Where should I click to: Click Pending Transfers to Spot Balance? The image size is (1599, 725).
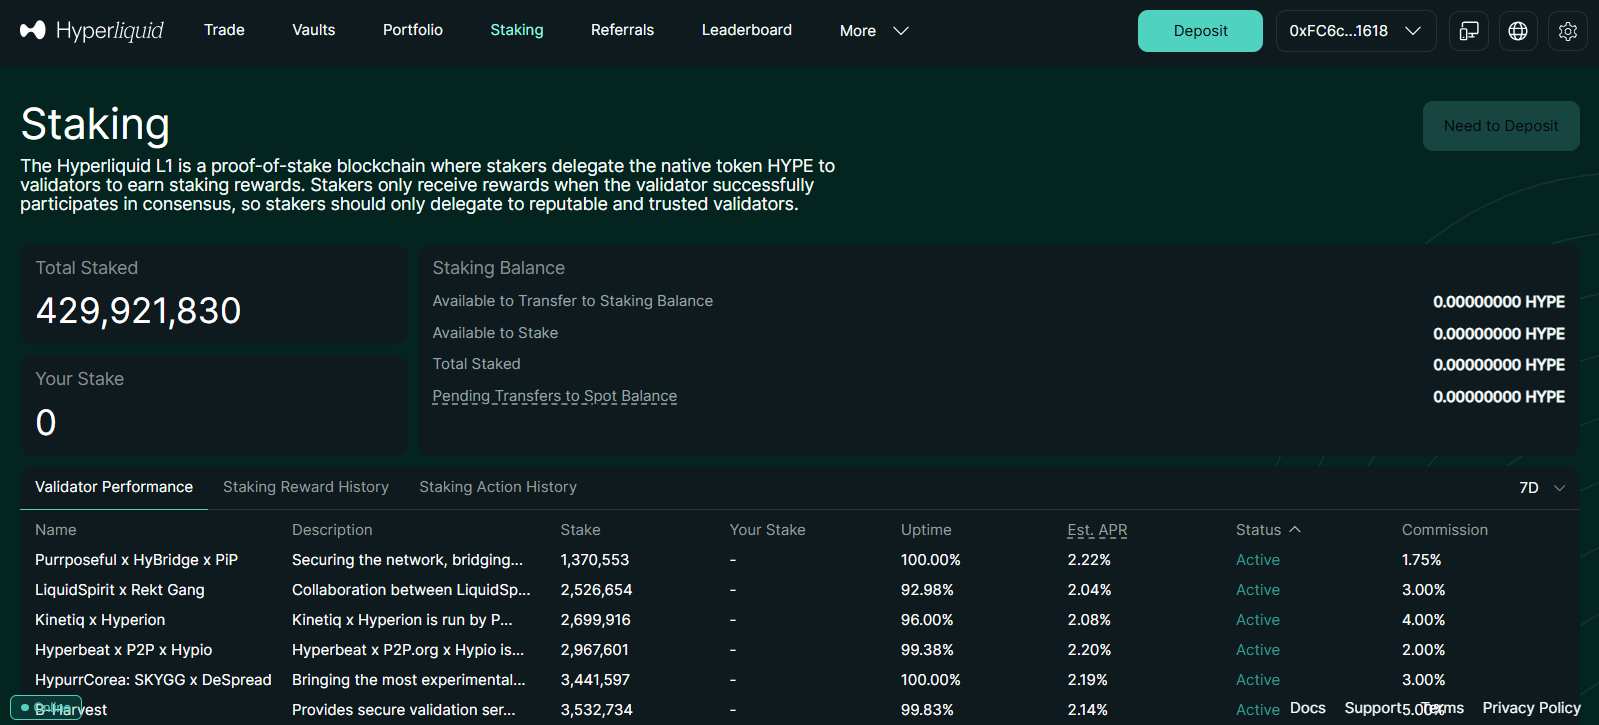[x=555, y=396]
